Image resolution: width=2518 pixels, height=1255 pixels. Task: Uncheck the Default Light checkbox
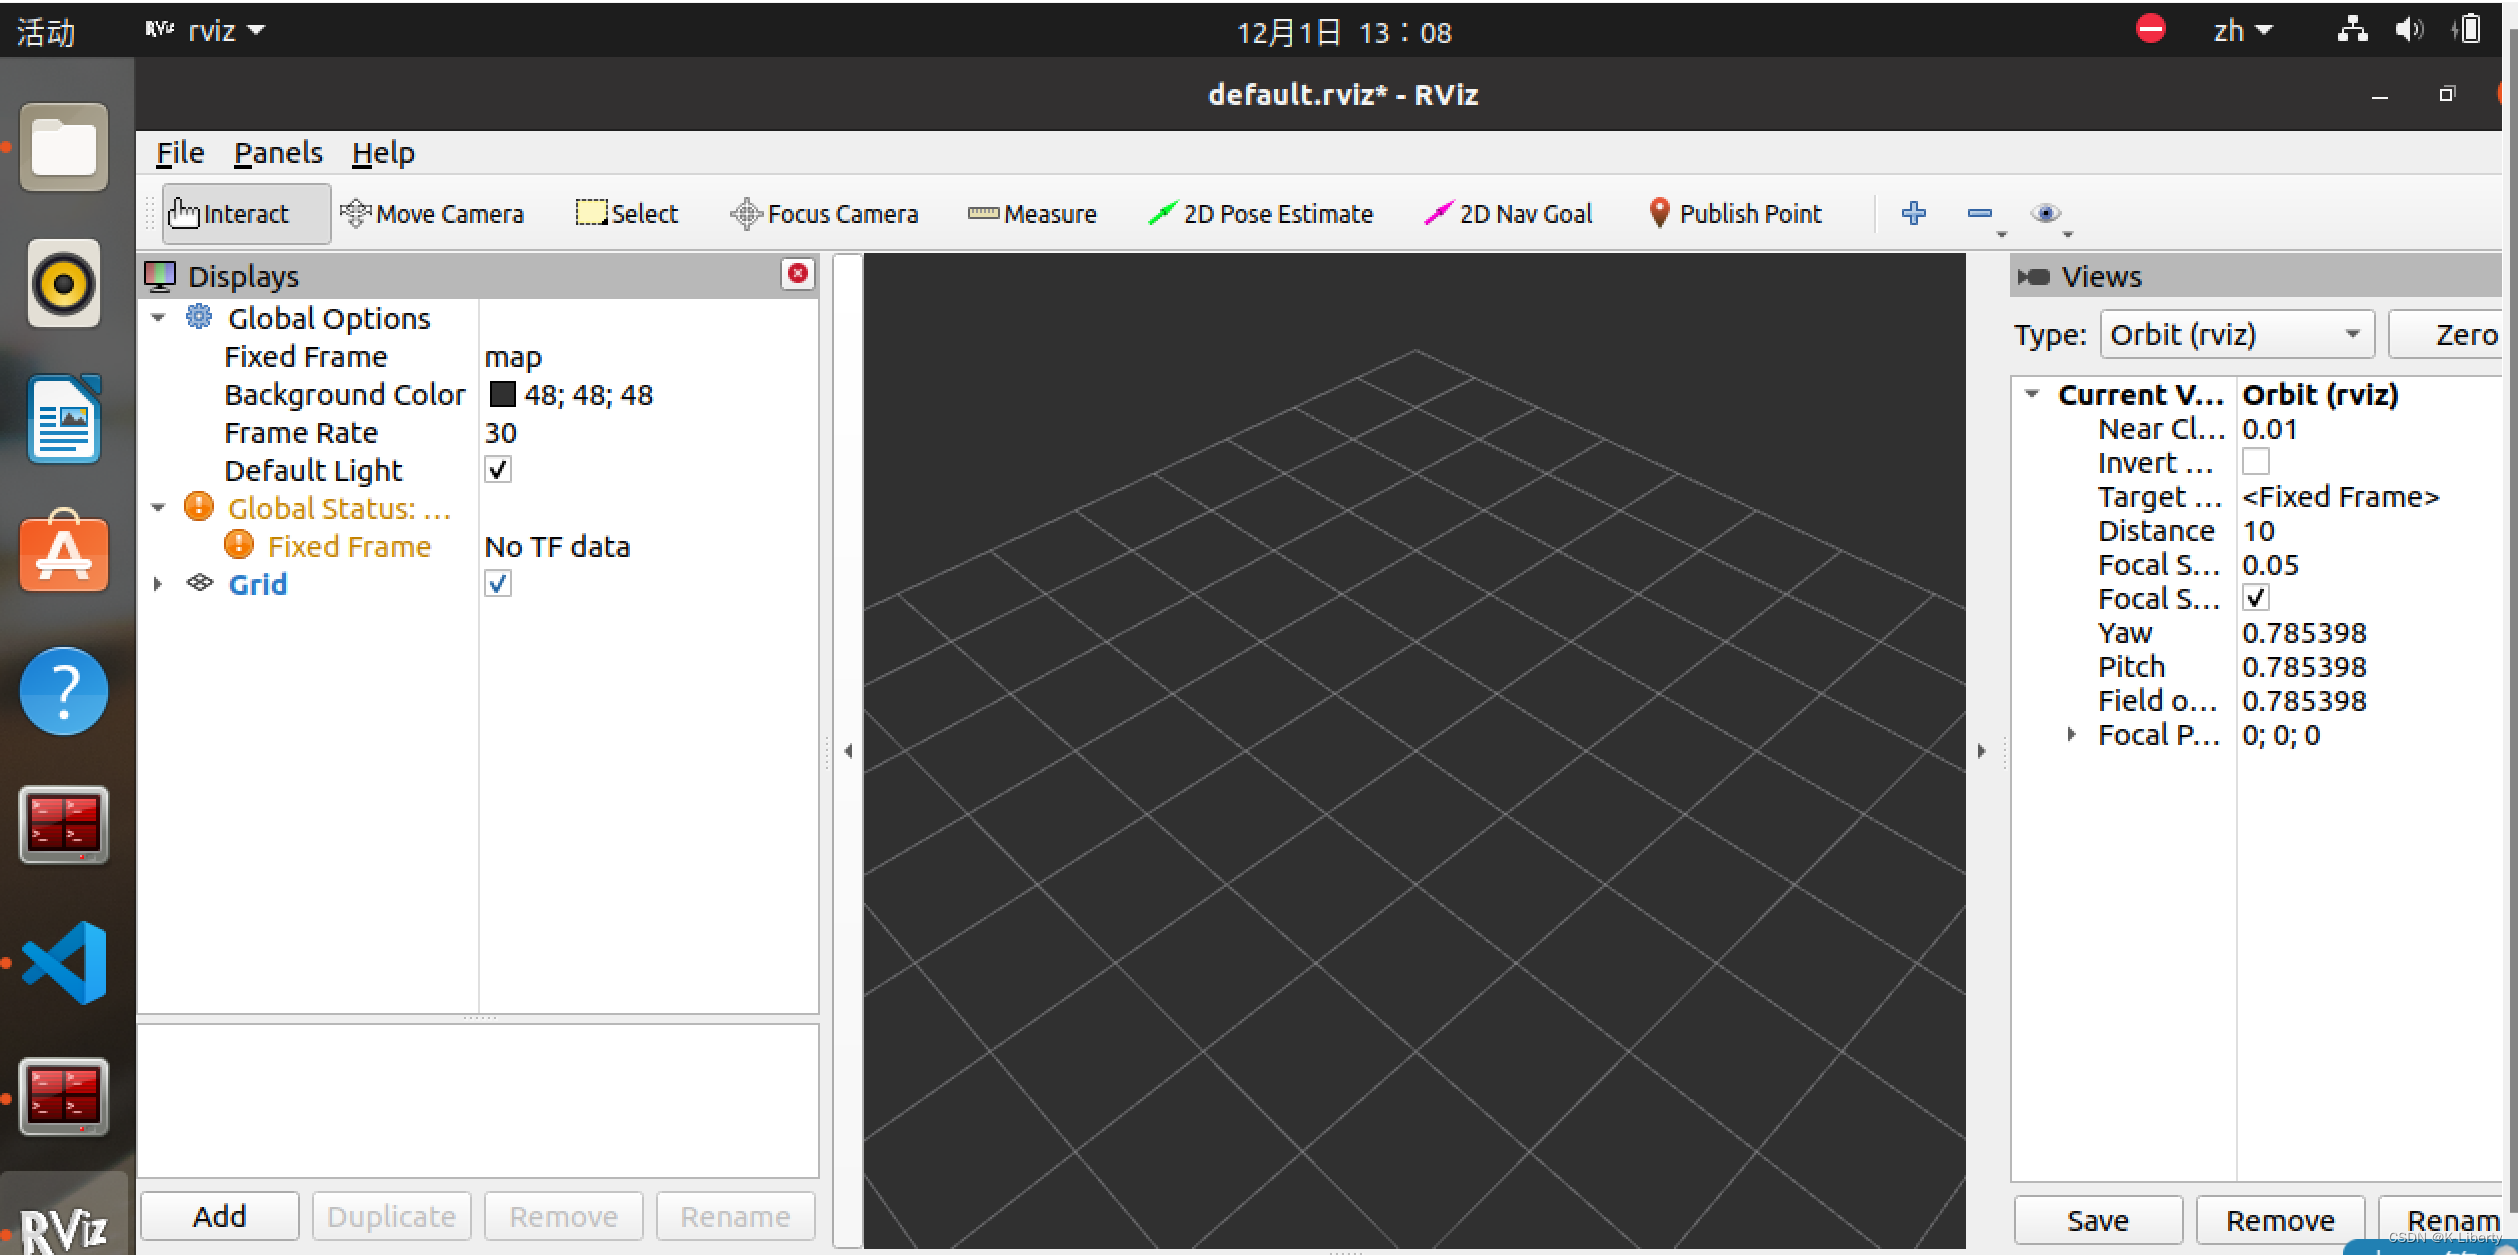(x=498, y=470)
